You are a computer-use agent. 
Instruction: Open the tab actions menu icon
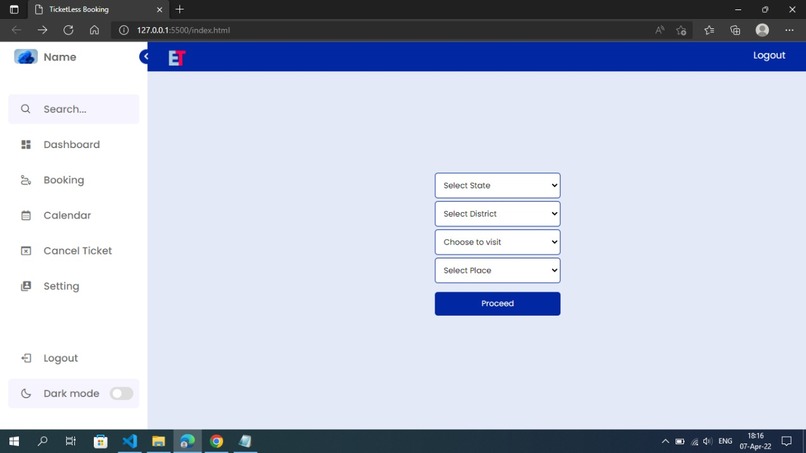pos(14,9)
